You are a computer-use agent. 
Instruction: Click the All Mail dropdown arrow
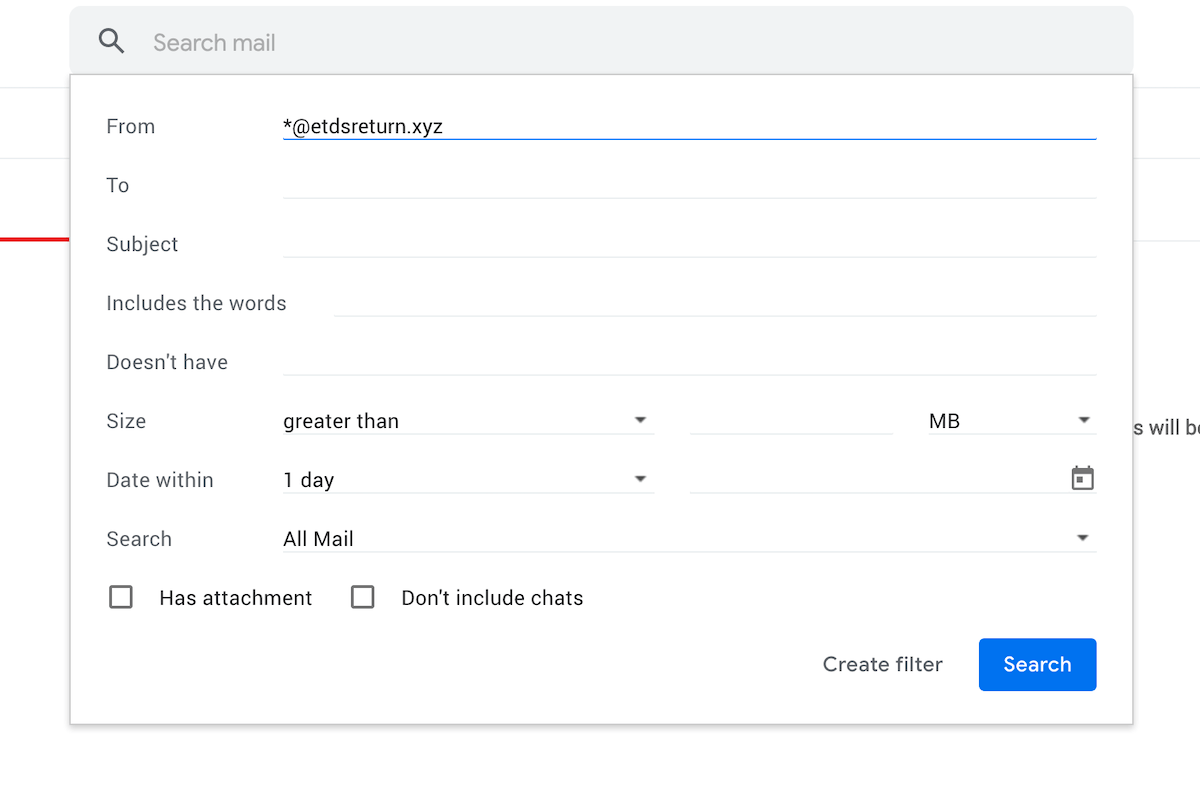point(1081,537)
